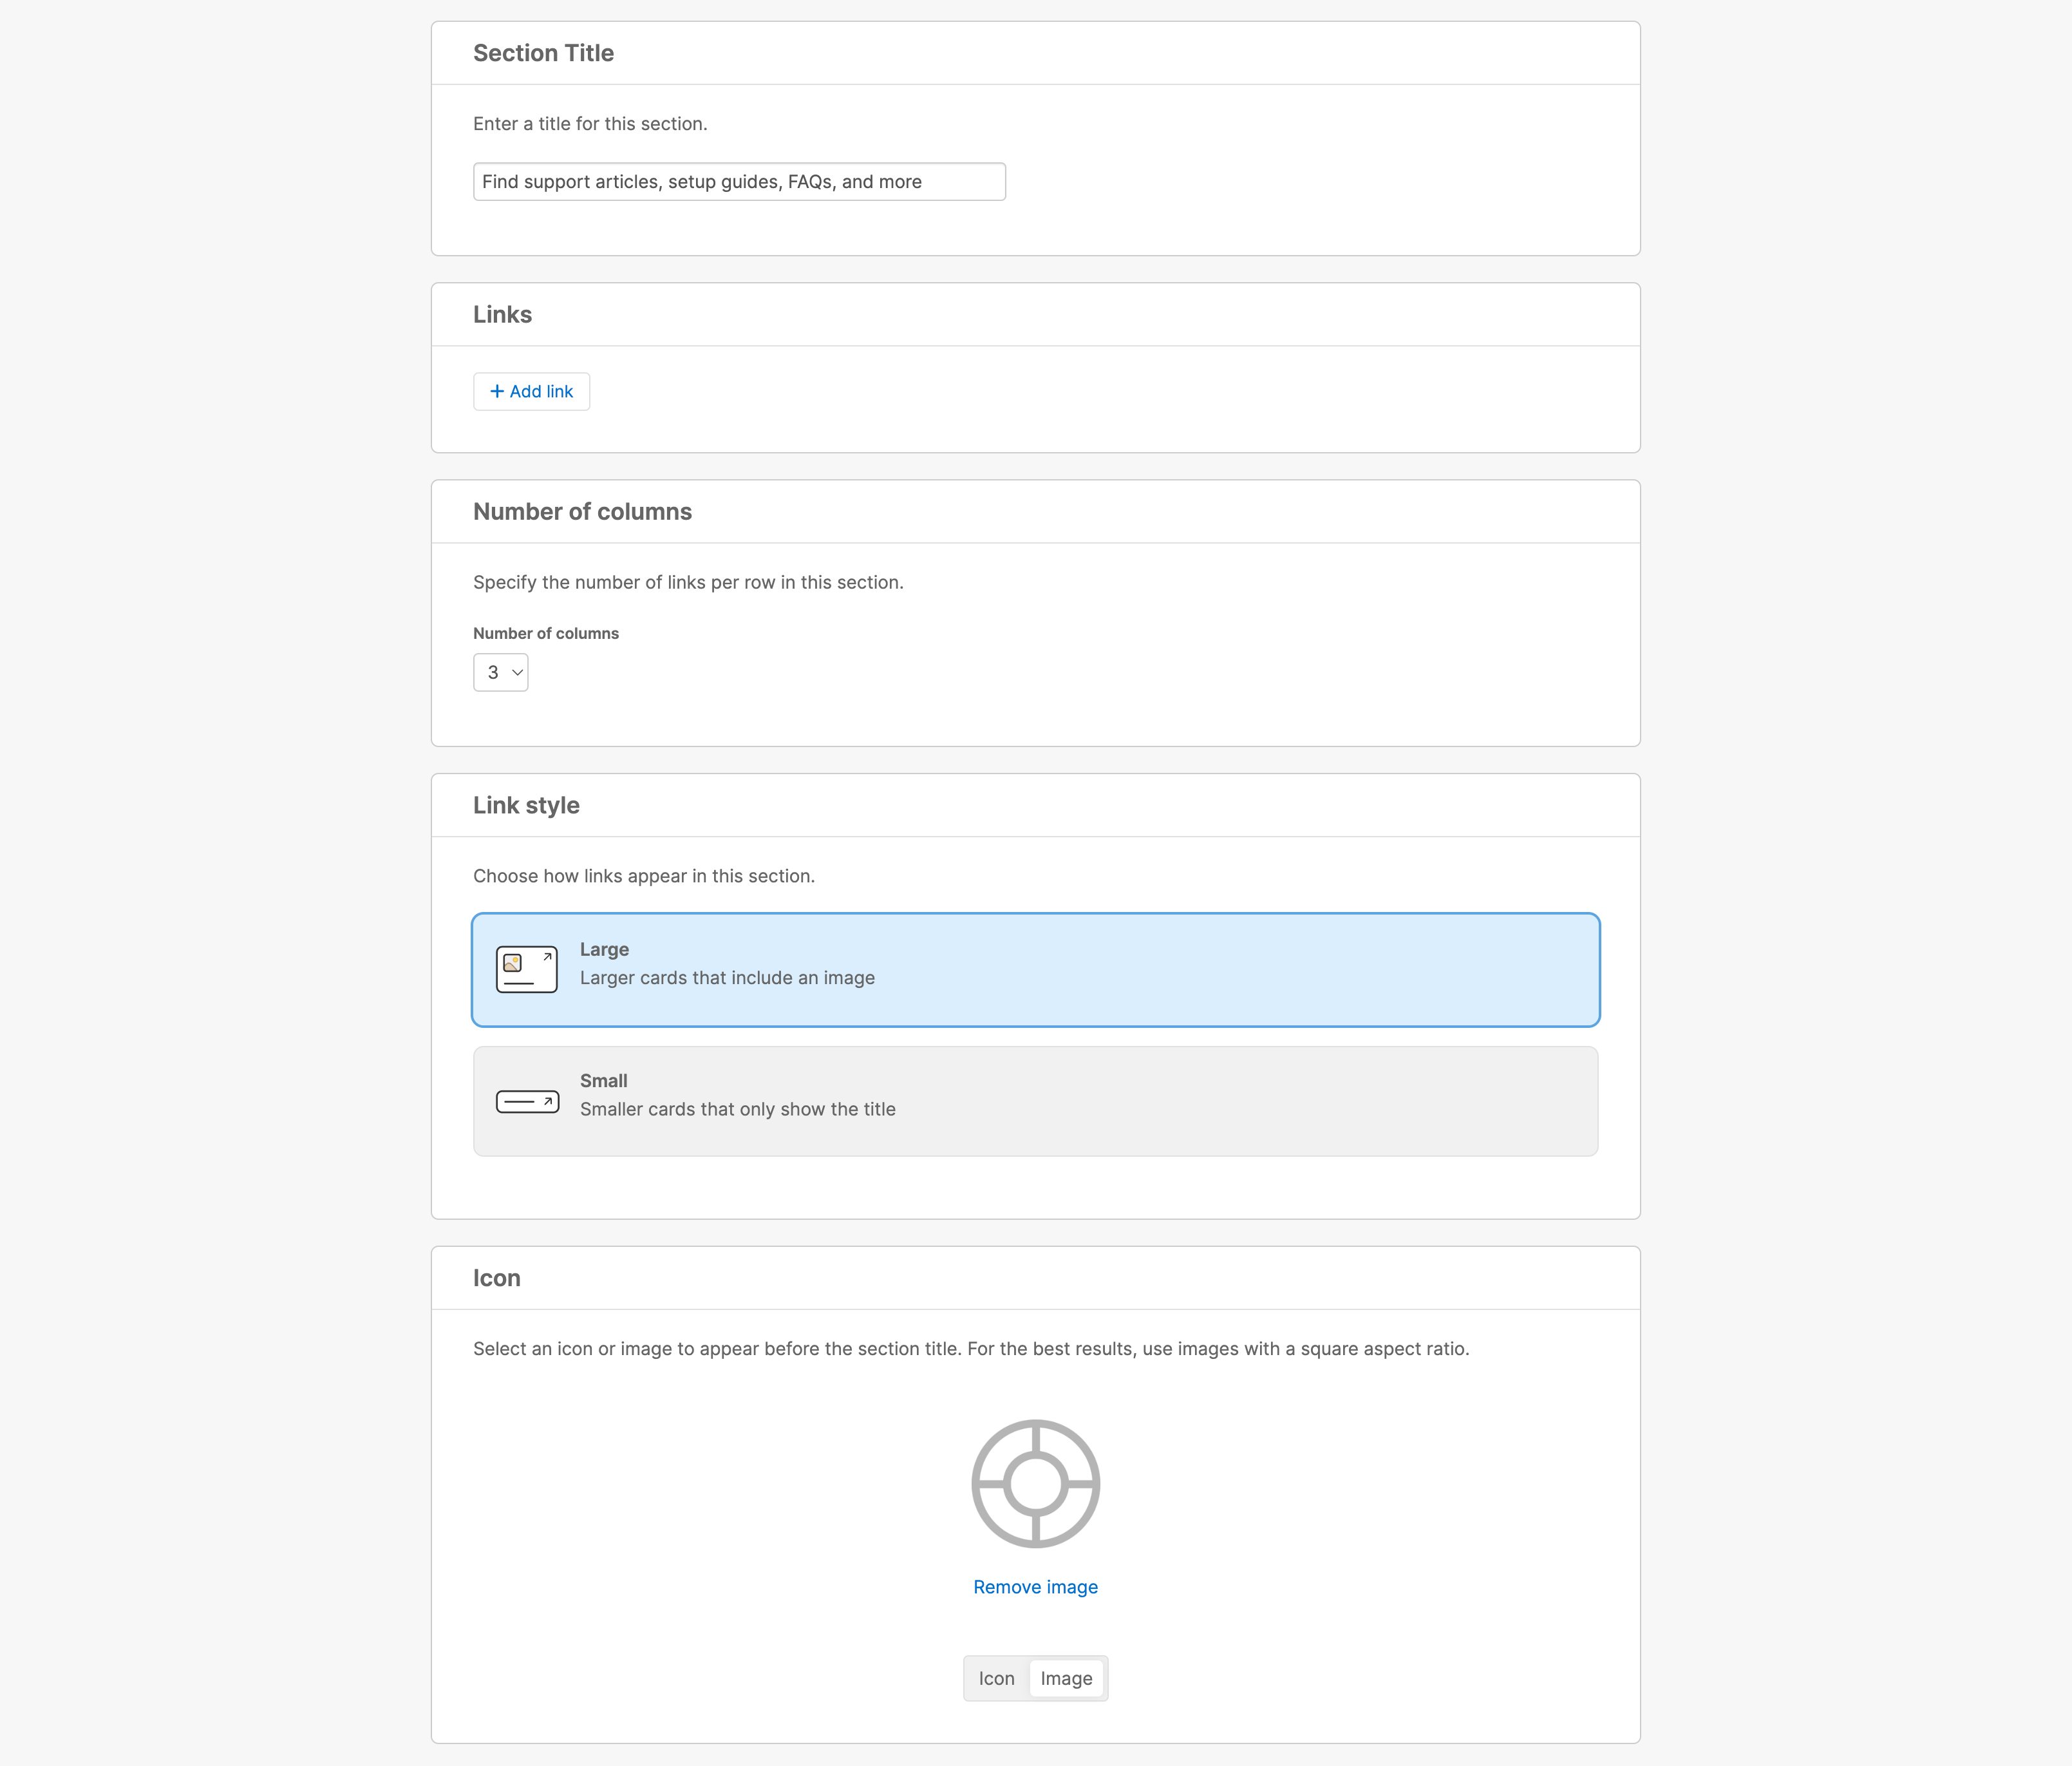Select the Large link style card
Viewport: 2072px width, 1766px height.
[x=1035, y=969]
